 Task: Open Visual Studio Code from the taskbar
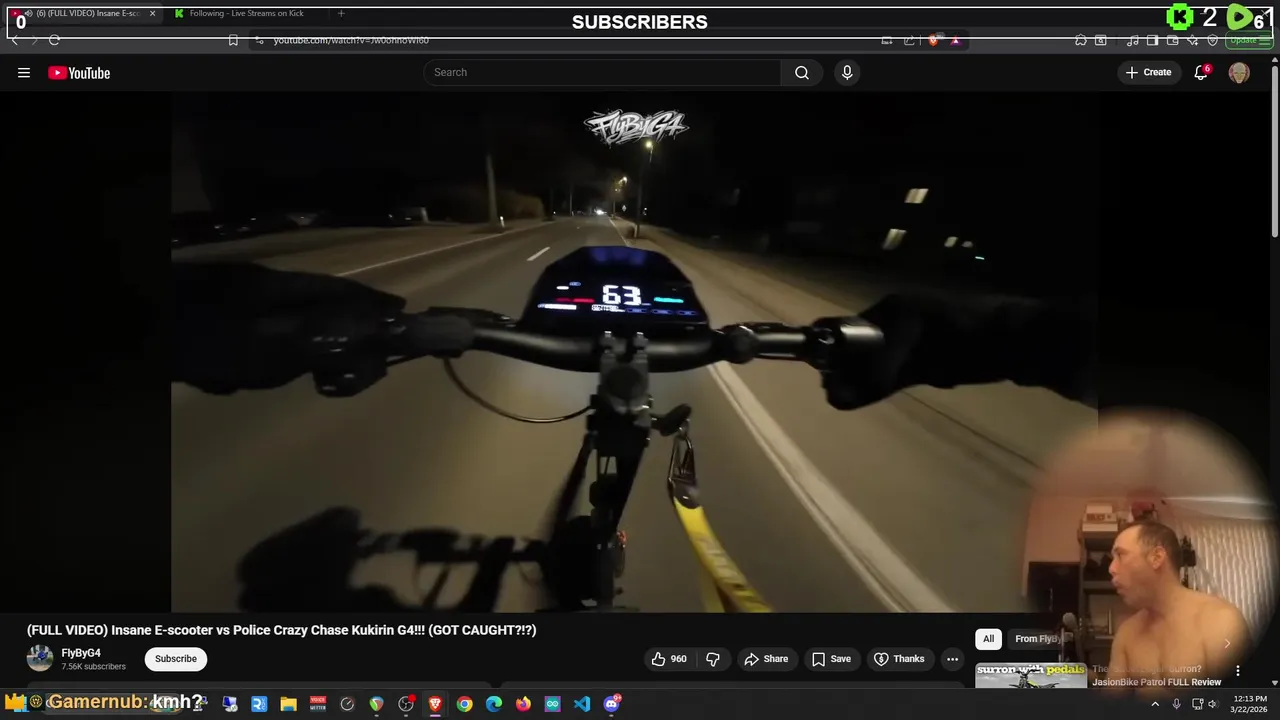tap(582, 704)
